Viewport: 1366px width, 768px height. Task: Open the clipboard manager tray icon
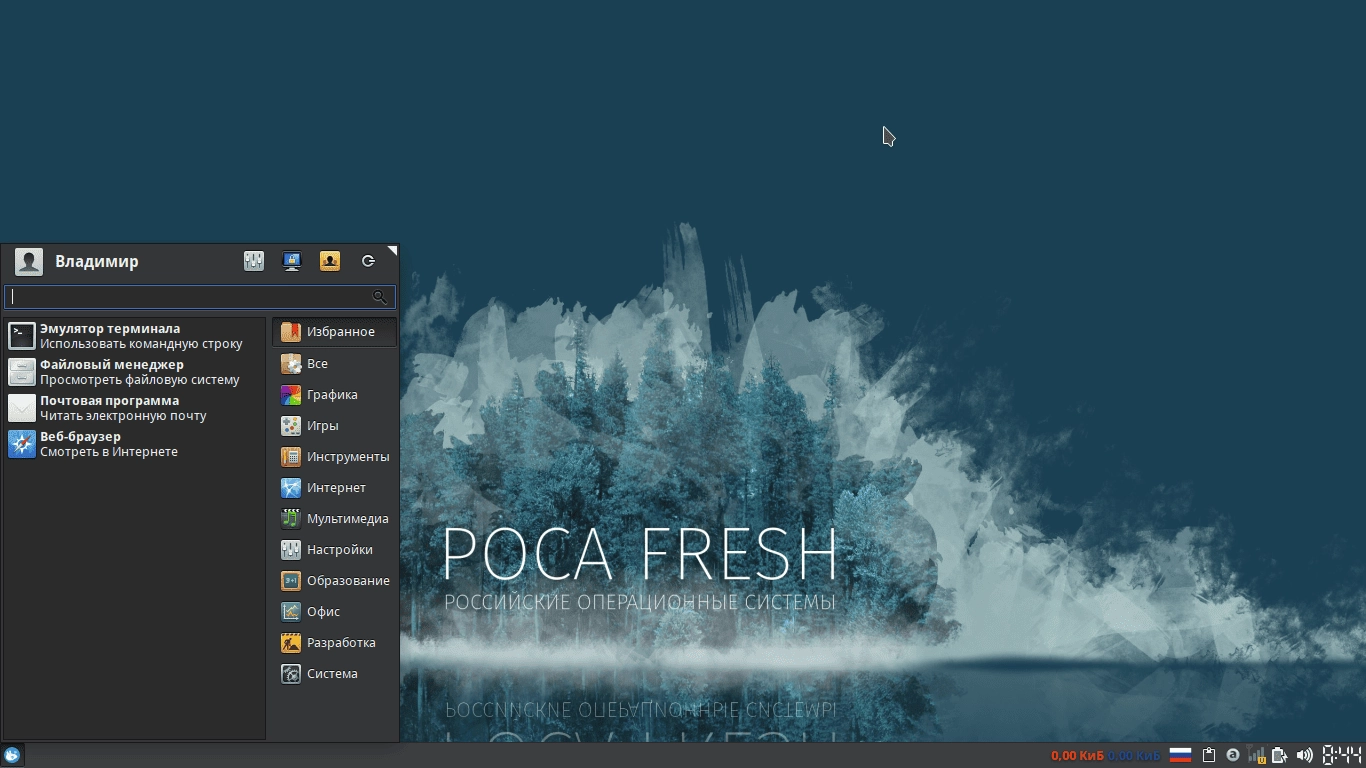(1209, 755)
